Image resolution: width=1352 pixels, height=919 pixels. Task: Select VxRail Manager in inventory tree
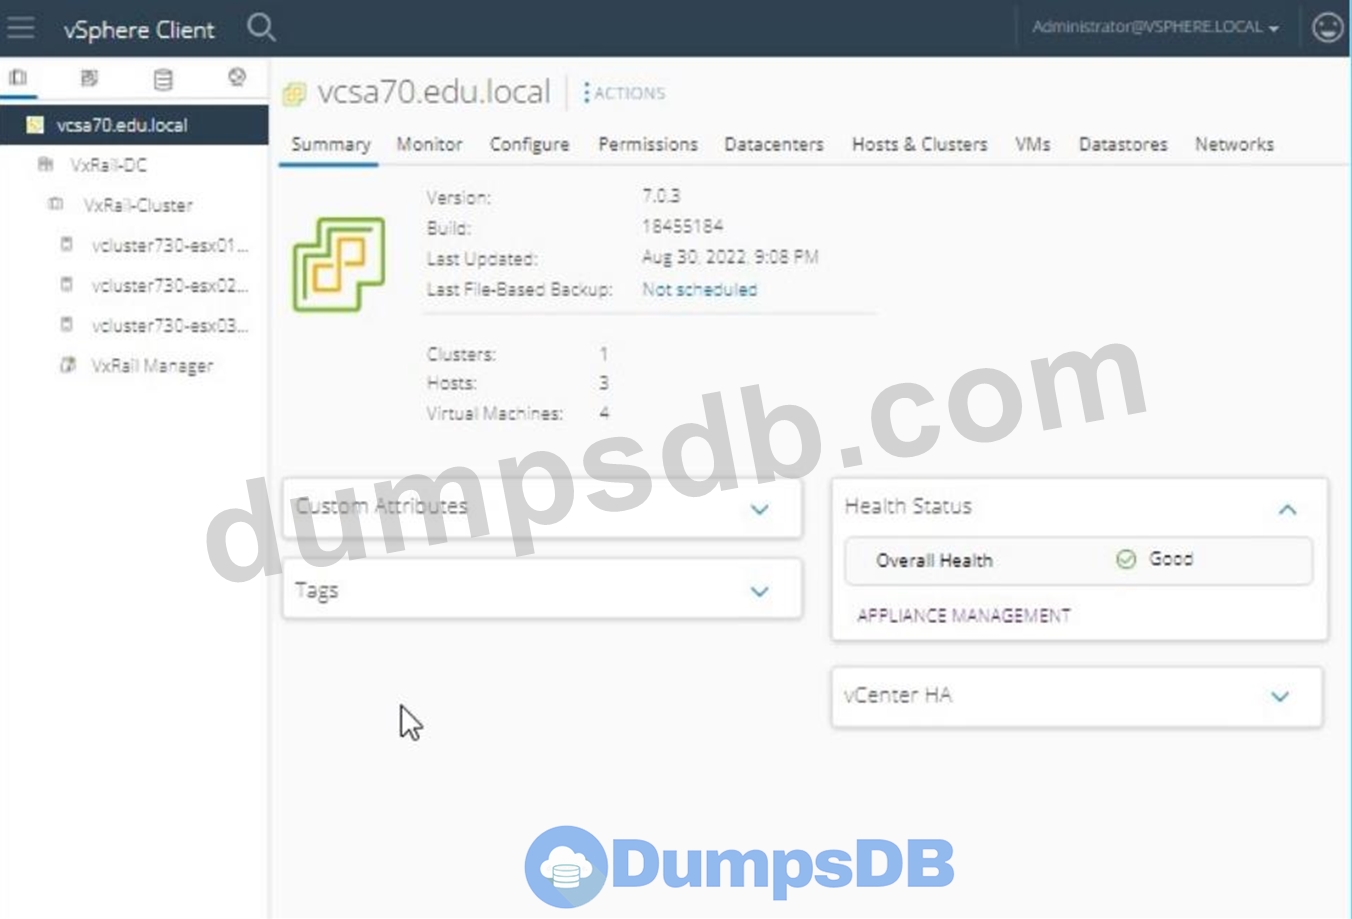click(x=152, y=366)
